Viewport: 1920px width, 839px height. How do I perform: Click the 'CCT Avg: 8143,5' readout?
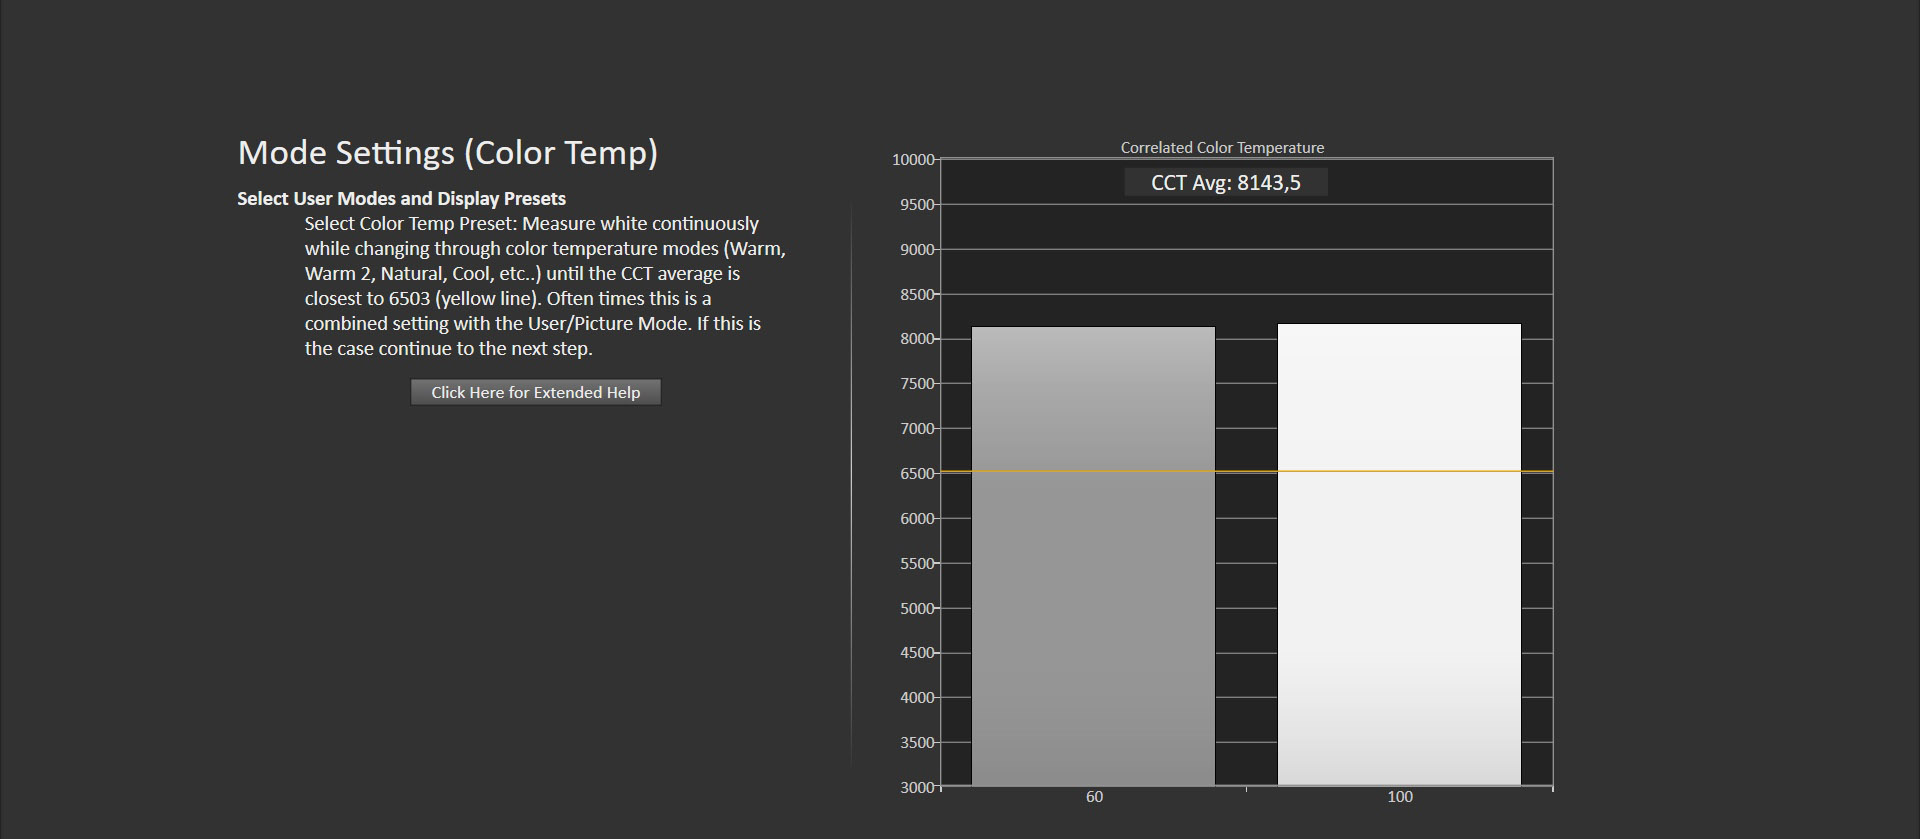point(1225,182)
